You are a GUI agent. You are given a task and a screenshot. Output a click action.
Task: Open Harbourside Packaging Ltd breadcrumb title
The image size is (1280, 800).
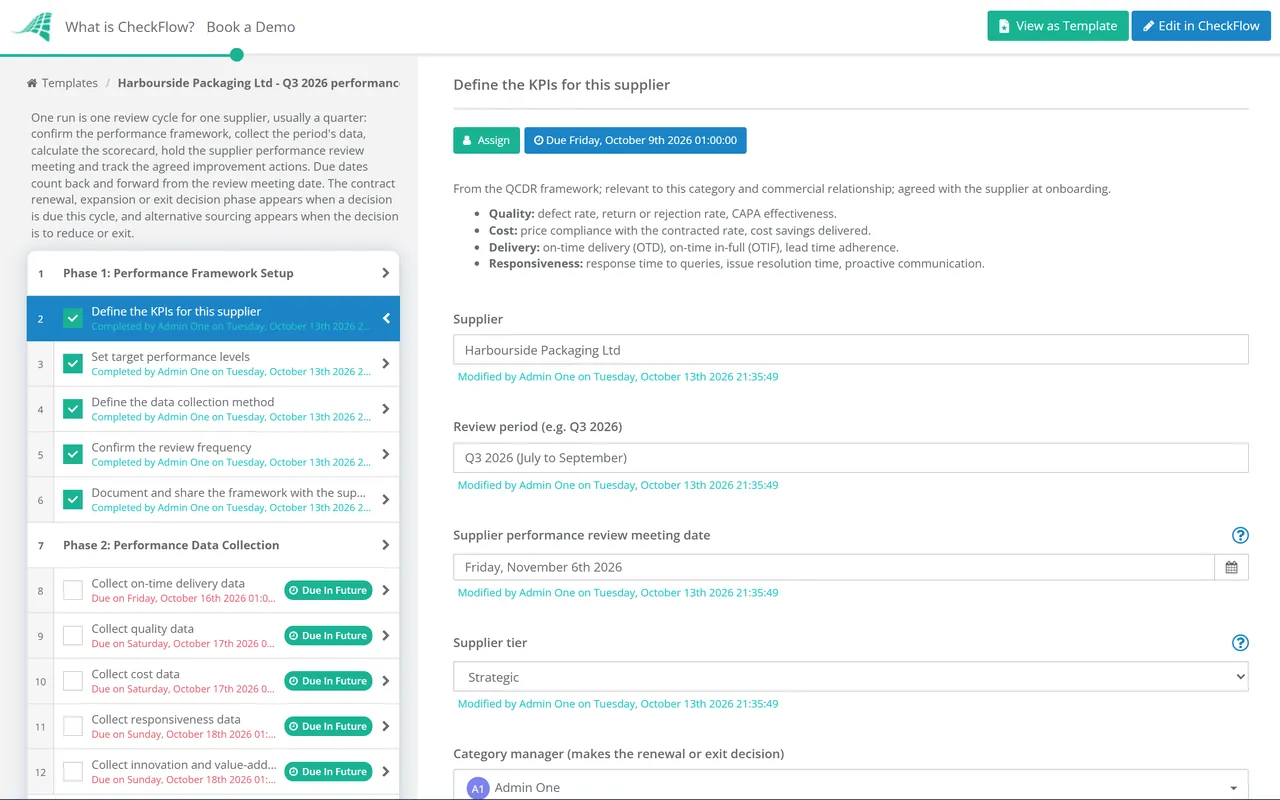coord(258,83)
